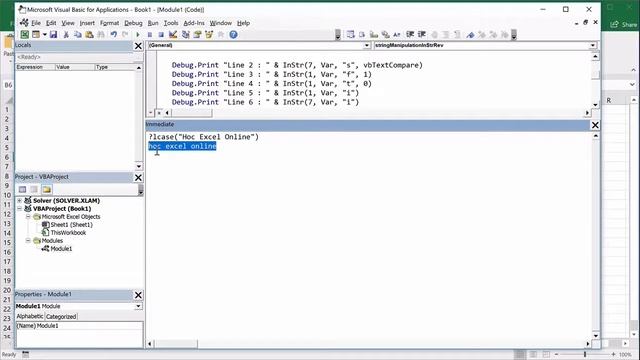
Task: Cut selection using the scissors icon
Action: tap(66, 35)
